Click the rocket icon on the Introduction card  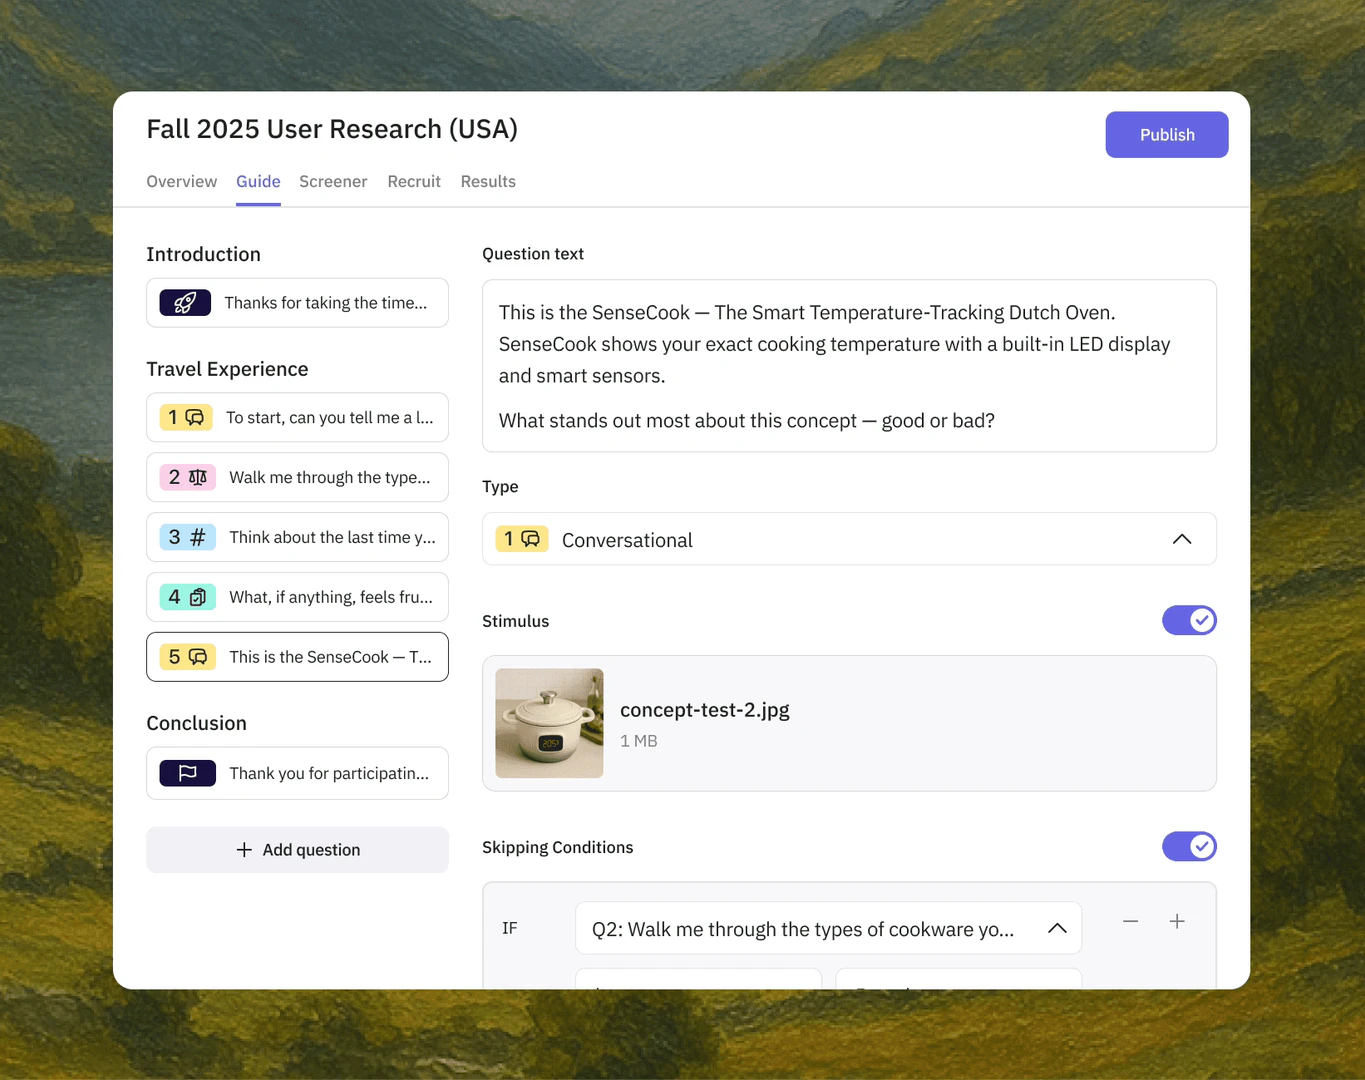186,302
